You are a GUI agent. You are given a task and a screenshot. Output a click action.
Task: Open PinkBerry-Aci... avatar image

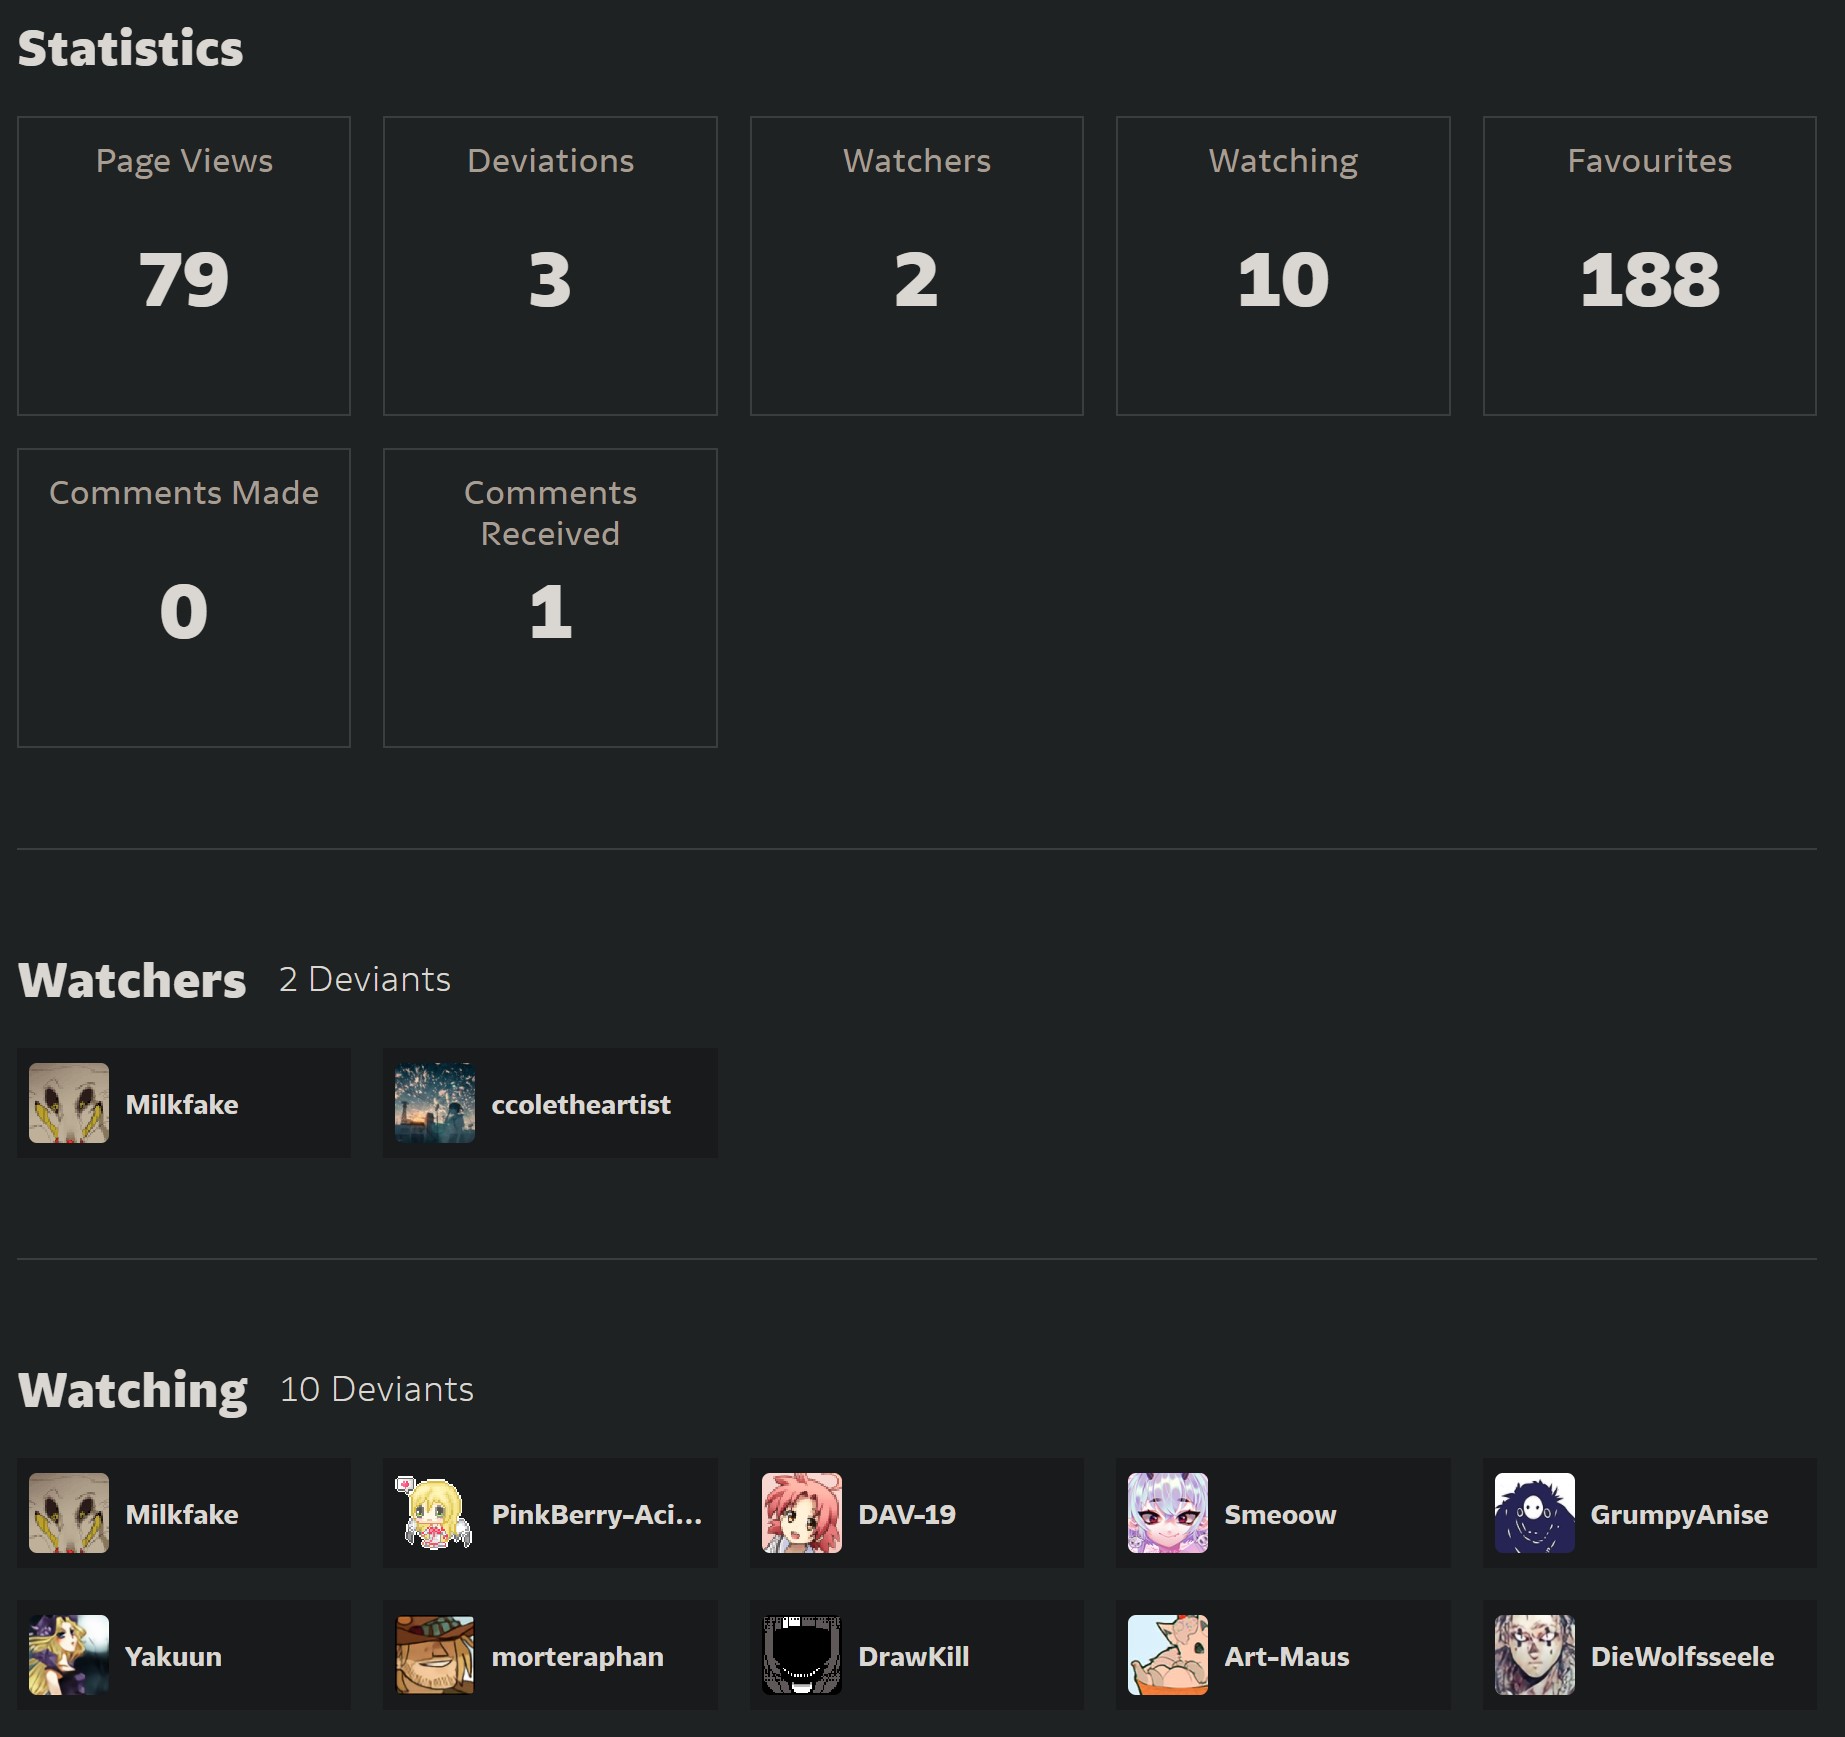coord(434,1513)
